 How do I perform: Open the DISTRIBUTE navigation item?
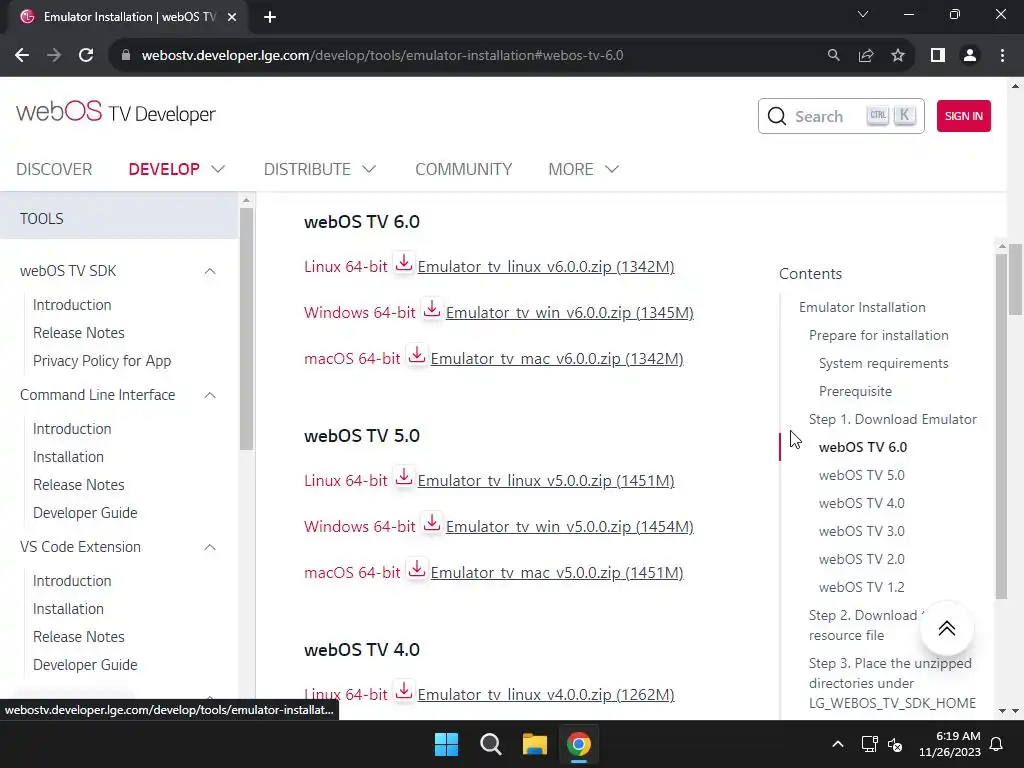click(x=308, y=169)
